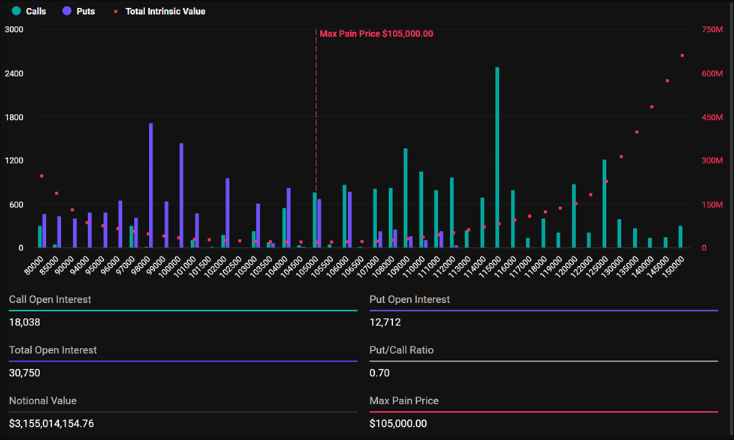This screenshot has height=440, width=734.
Task: Click the Put/Call Ratio value 0.70
Action: pyautogui.click(x=379, y=372)
